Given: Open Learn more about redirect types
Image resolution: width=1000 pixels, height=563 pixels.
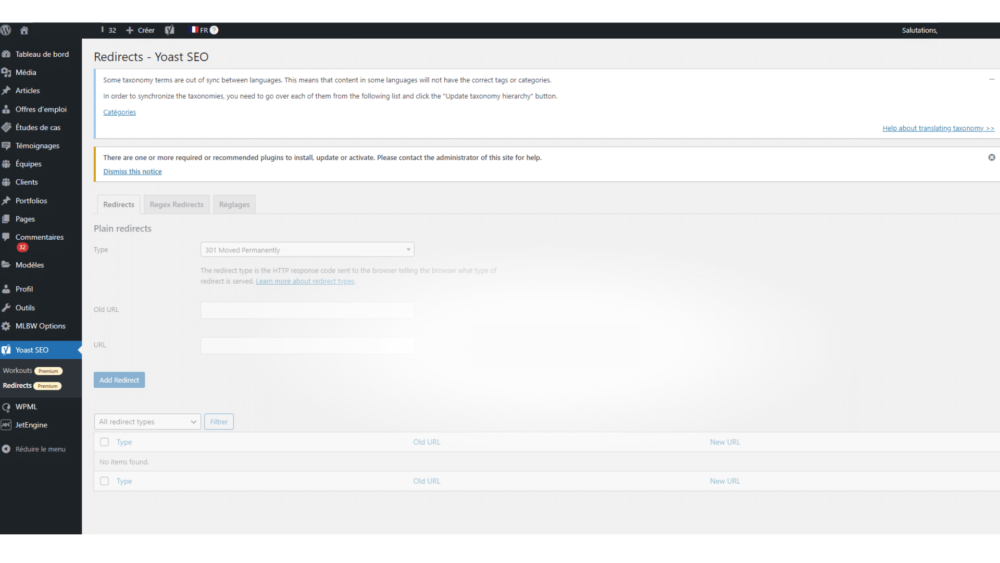Looking at the screenshot, I should 305,281.
